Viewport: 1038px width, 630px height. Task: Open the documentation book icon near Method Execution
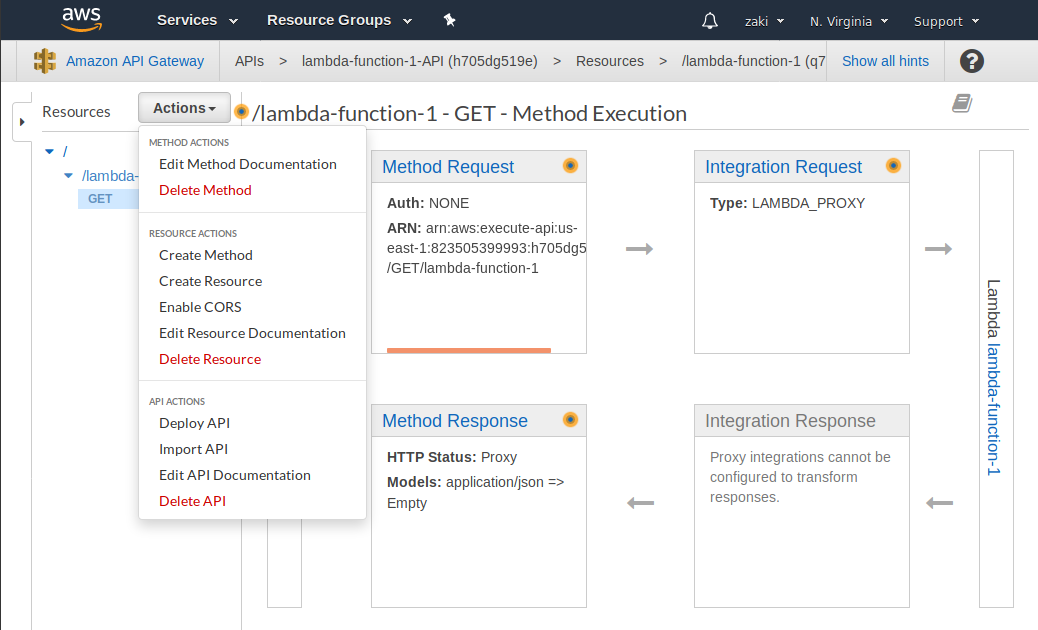click(961, 103)
